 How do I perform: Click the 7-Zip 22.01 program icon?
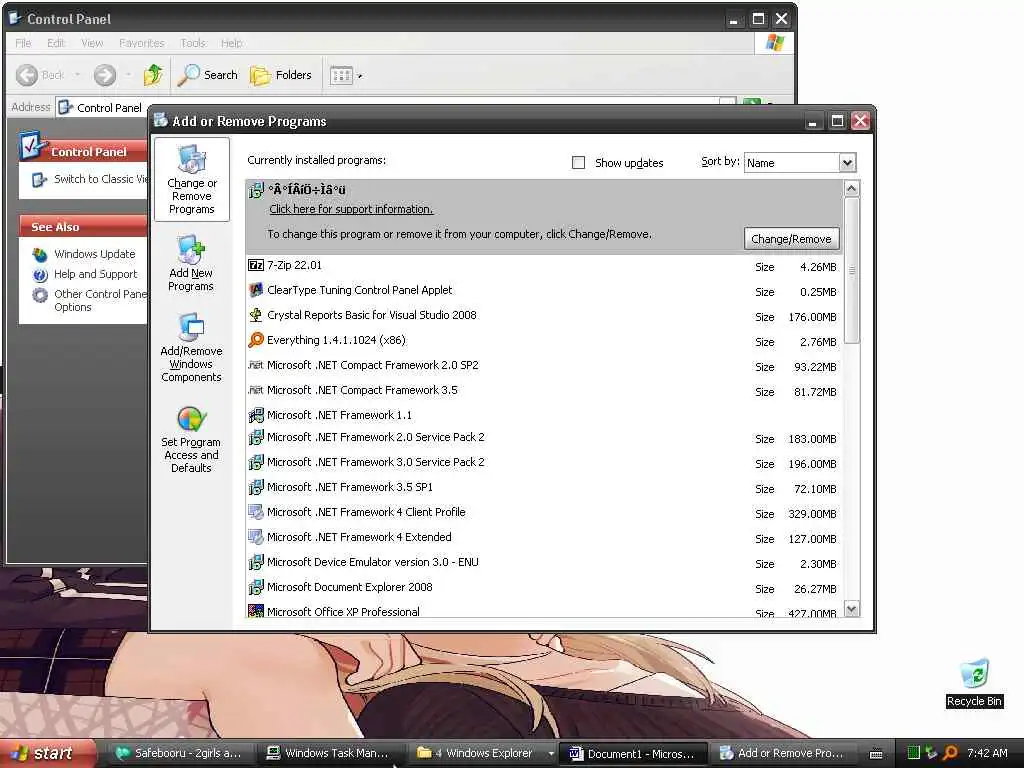coord(256,265)
